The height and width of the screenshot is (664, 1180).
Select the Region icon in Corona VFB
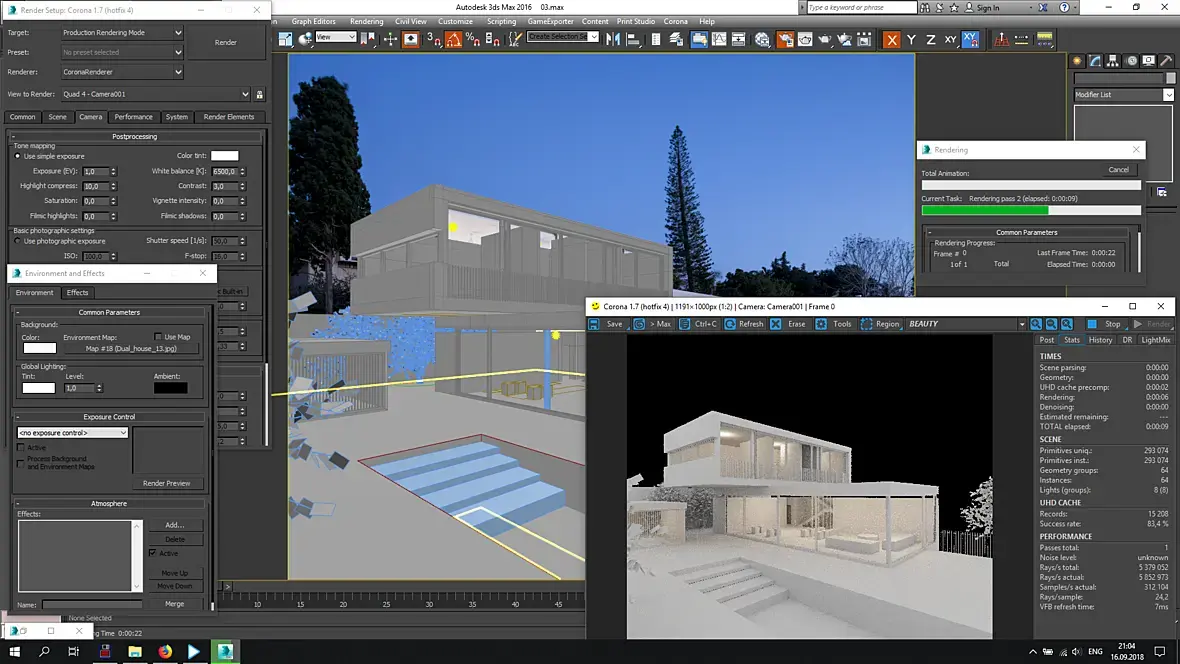pos(866,324)
